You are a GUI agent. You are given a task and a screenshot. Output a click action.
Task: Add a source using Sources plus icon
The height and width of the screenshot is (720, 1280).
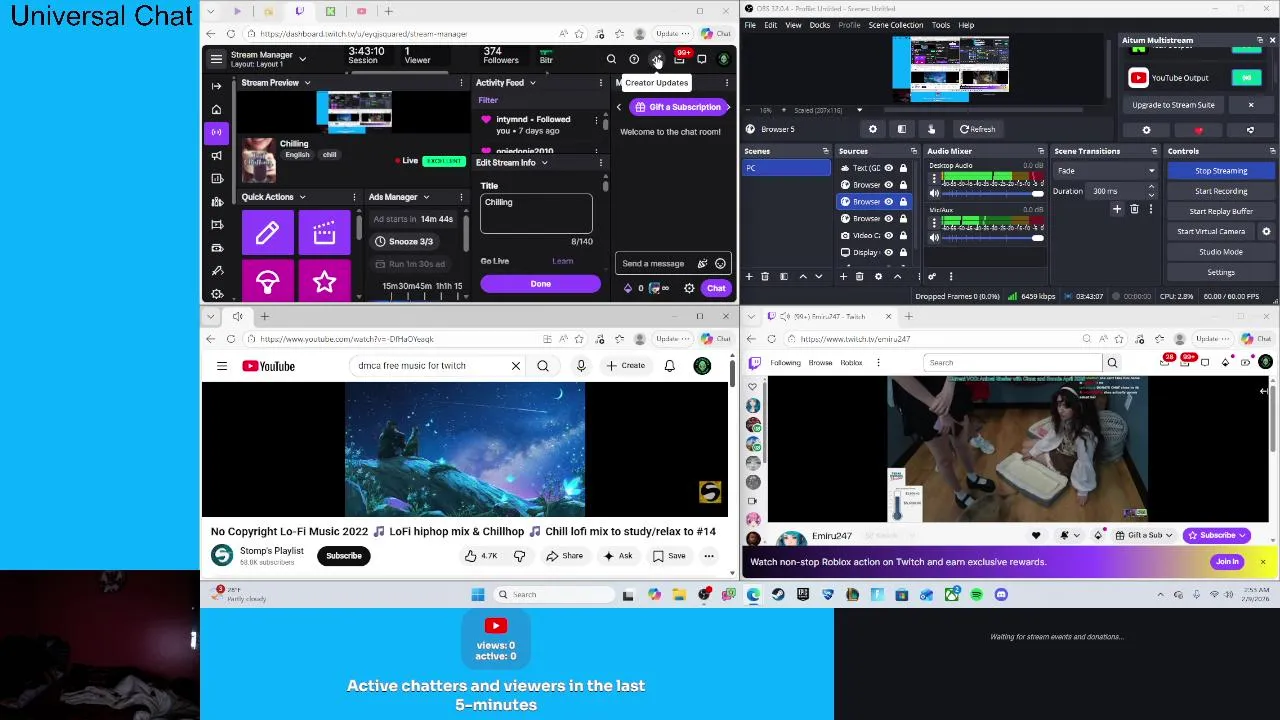click(x=844, y=276)
